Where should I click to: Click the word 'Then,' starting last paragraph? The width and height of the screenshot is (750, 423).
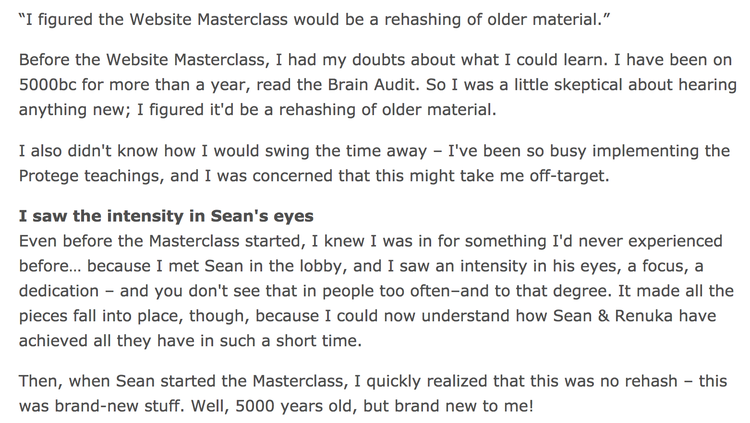41,381
